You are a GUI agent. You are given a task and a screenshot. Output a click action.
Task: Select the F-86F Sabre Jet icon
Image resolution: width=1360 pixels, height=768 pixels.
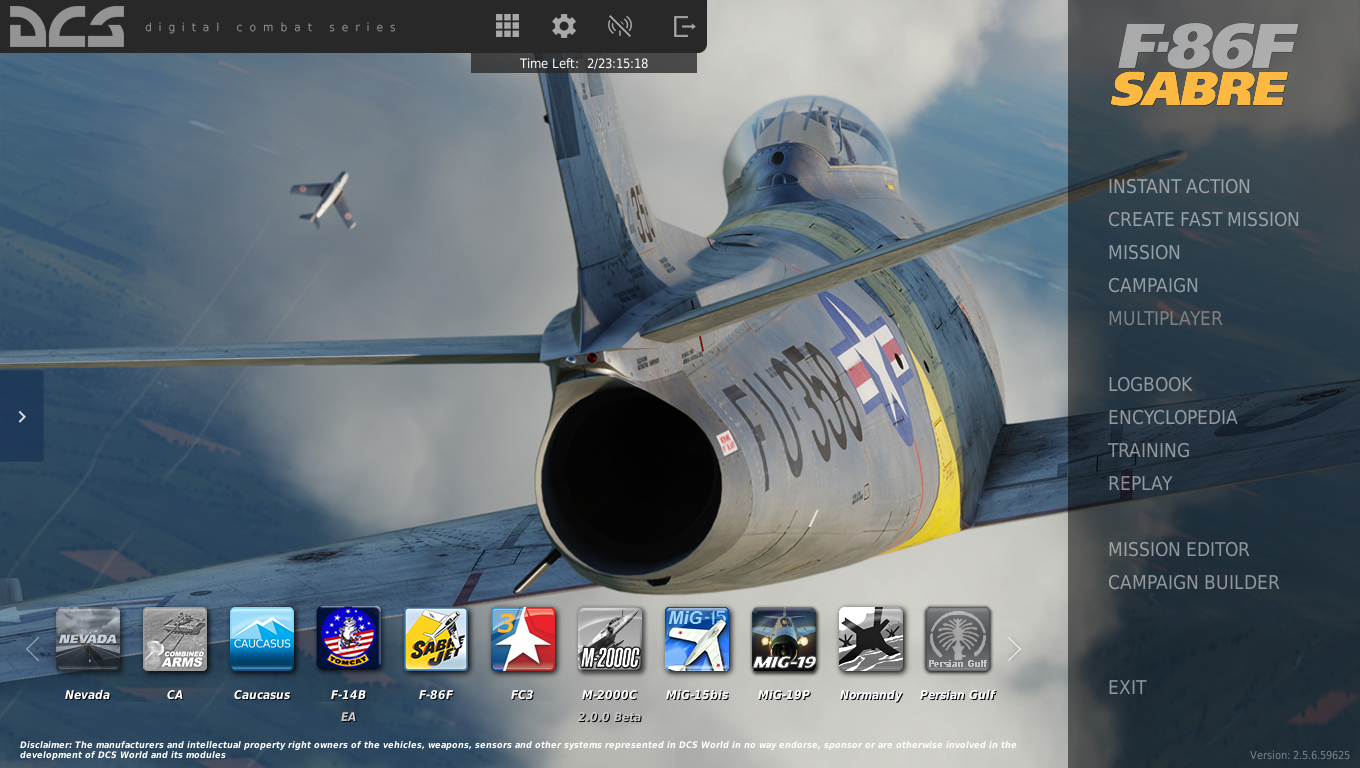pyautogui.click(x=436, y=639)
